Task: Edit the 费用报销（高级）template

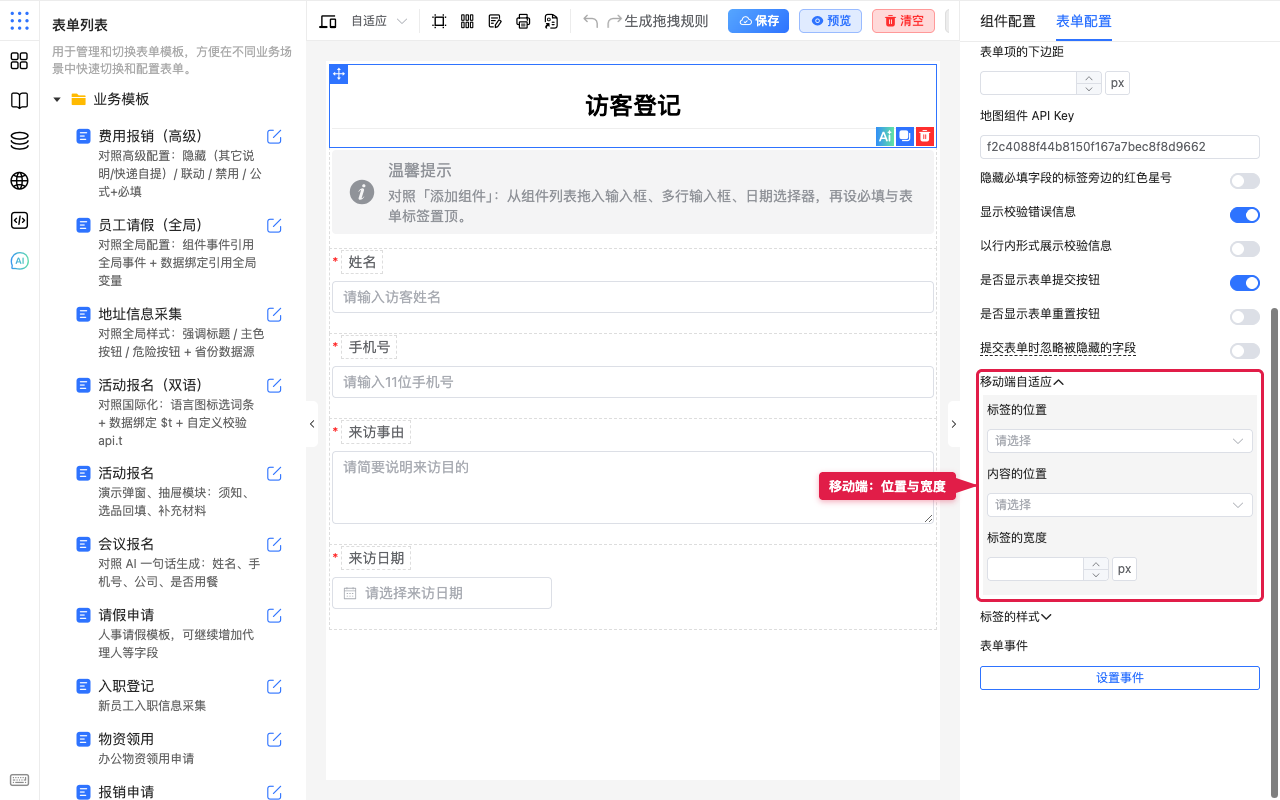Action: [274, 137]
